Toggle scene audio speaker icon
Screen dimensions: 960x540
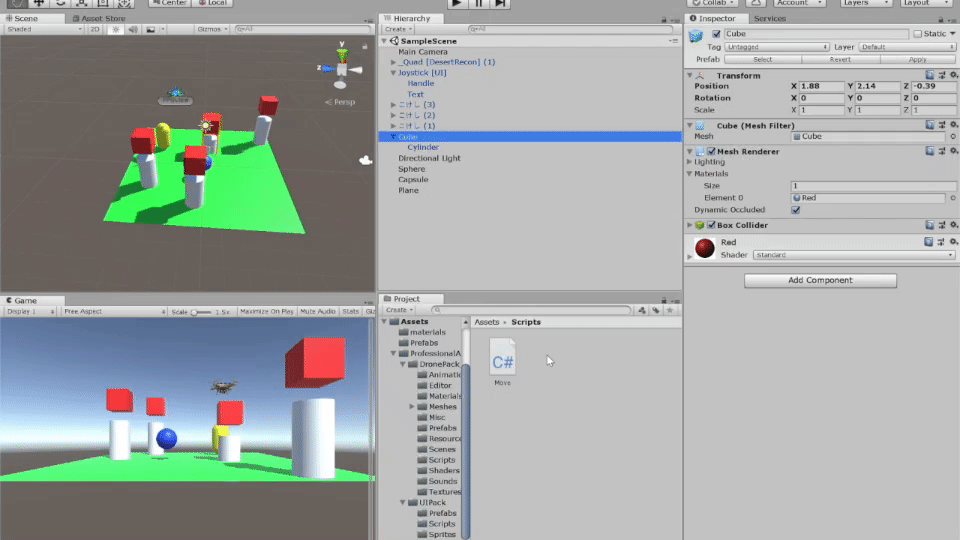(x=131, y=29)
